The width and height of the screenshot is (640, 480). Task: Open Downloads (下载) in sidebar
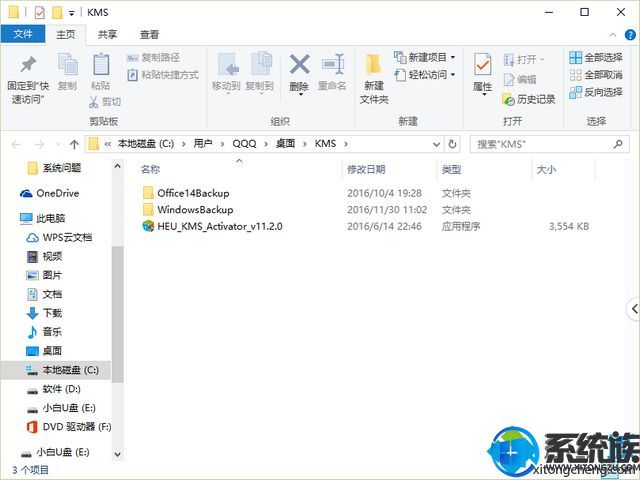(x=44, y=313)
